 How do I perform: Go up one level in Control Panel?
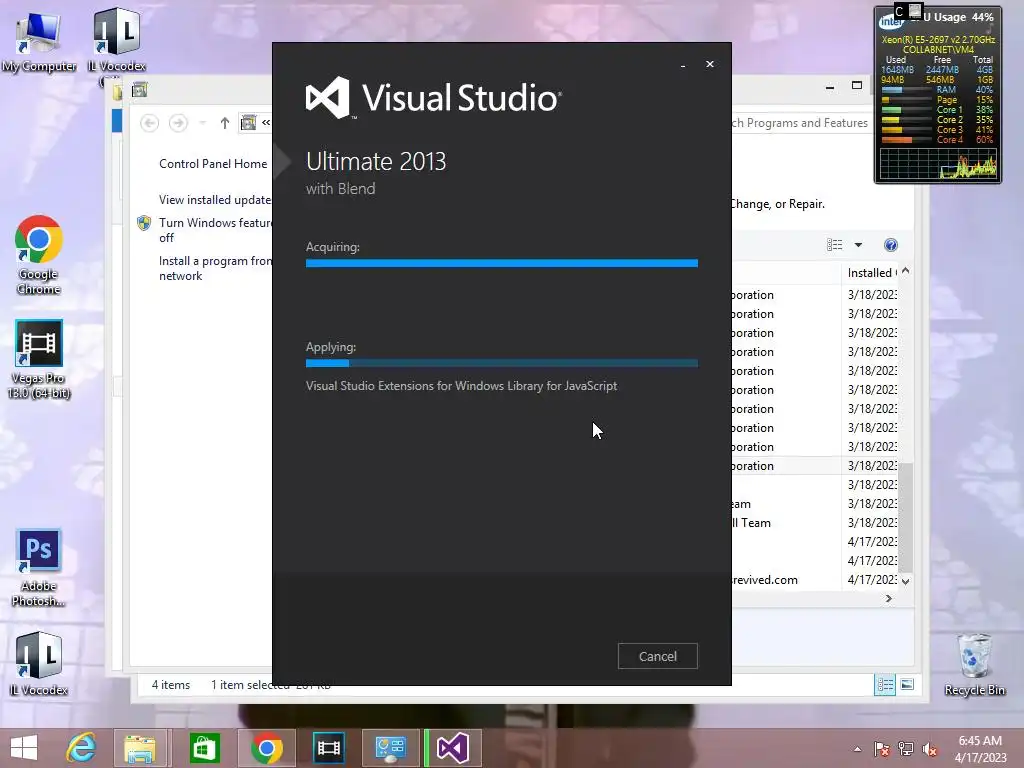click(x=225, y=123)
